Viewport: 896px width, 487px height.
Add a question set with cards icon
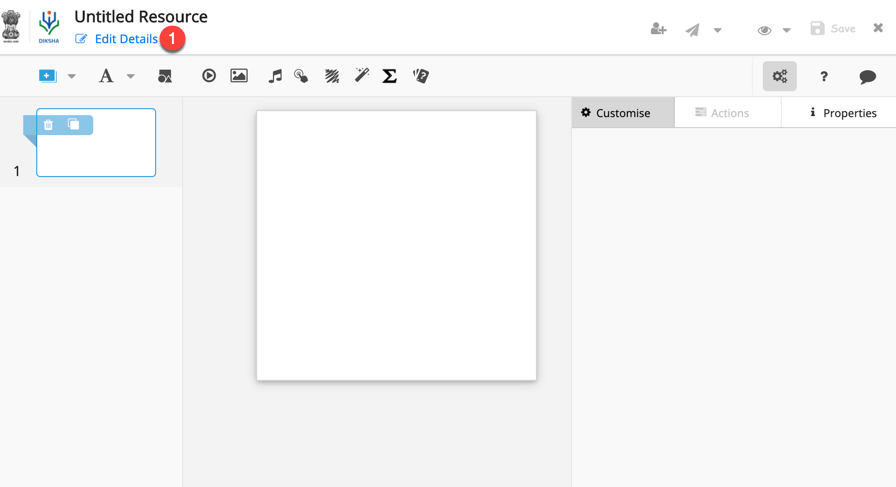[421, 76]
